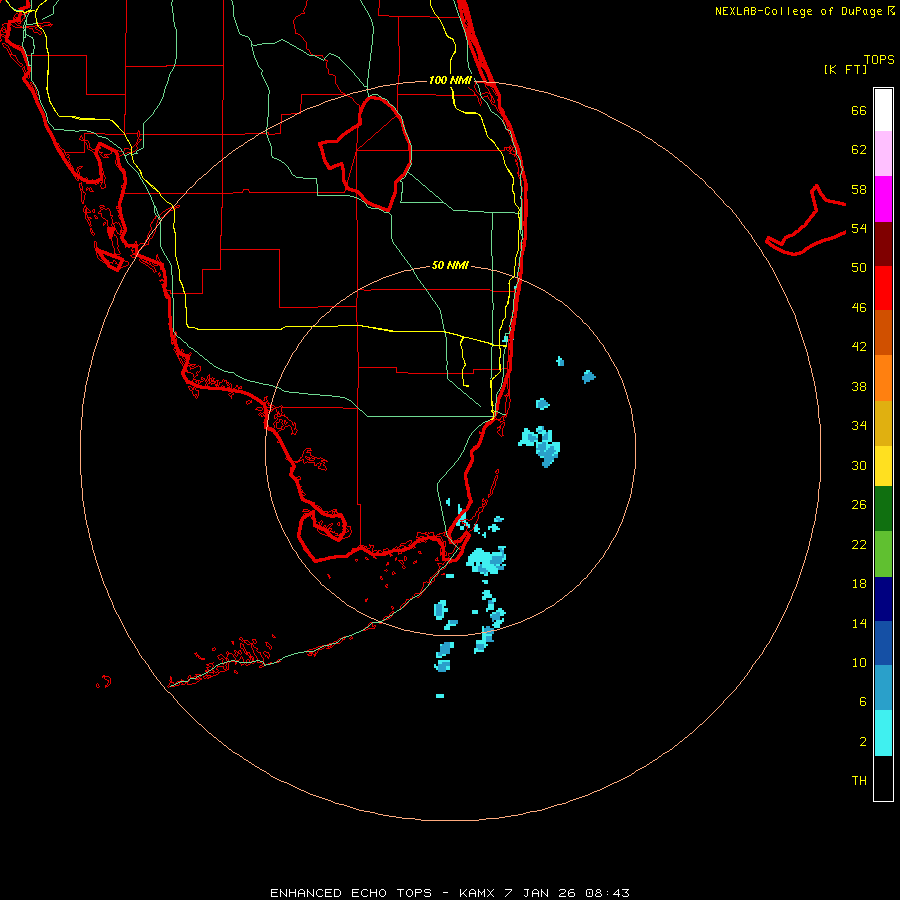Image resolution: width=900 pixels, height=900 pixels.
Task: Click the large cyan echo east of Key Largo
Action: pos(486,561)
